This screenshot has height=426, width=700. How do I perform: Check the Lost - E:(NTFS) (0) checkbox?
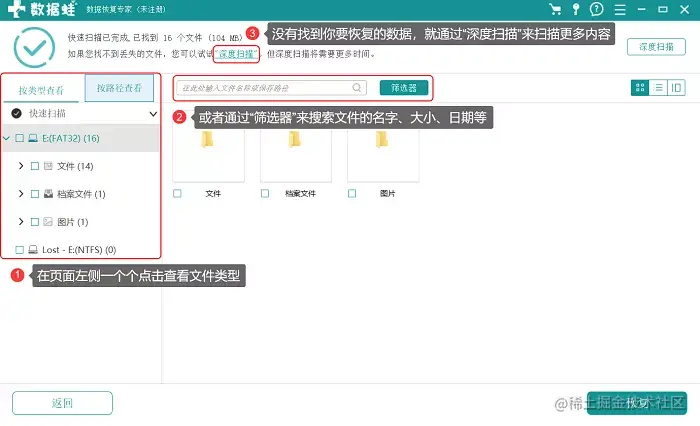pyautogui.click(x=19, y=249)
